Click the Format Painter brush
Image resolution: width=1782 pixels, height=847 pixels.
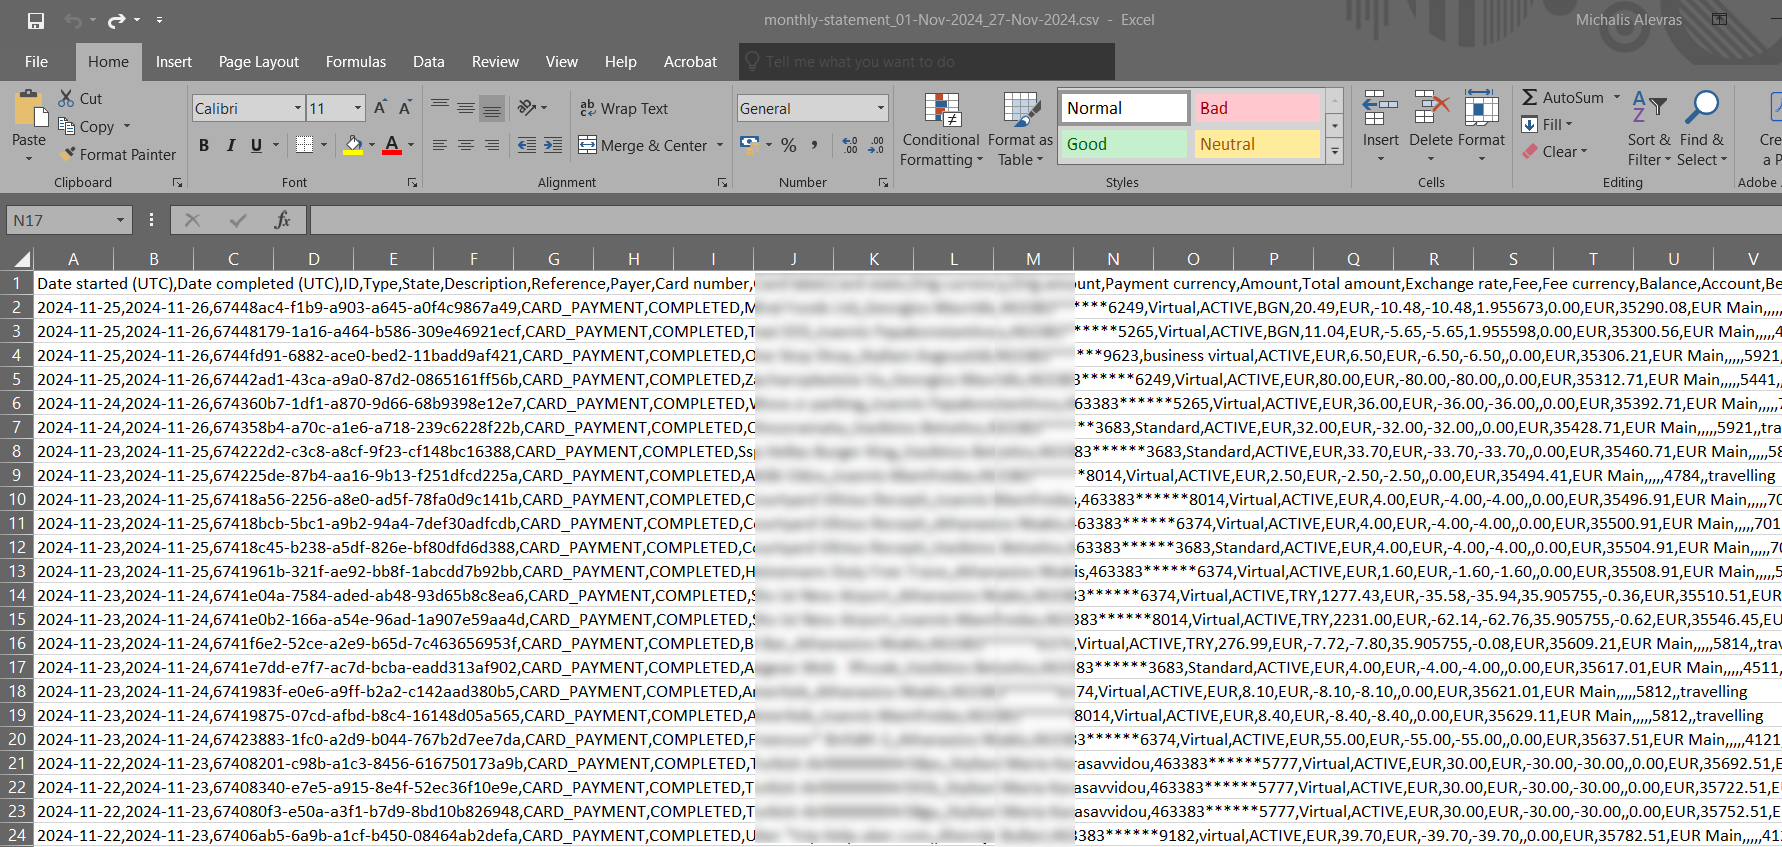(117, 155)
